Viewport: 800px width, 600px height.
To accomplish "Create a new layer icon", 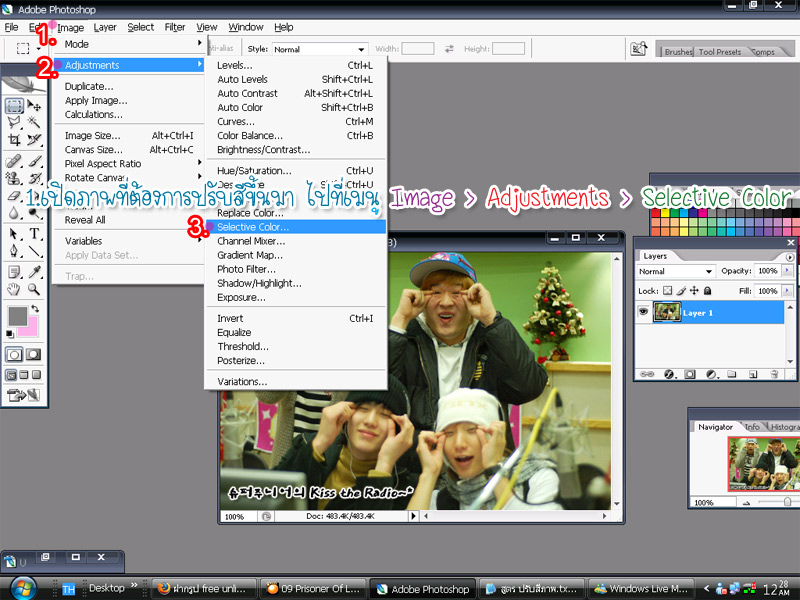I will point(753,374).
